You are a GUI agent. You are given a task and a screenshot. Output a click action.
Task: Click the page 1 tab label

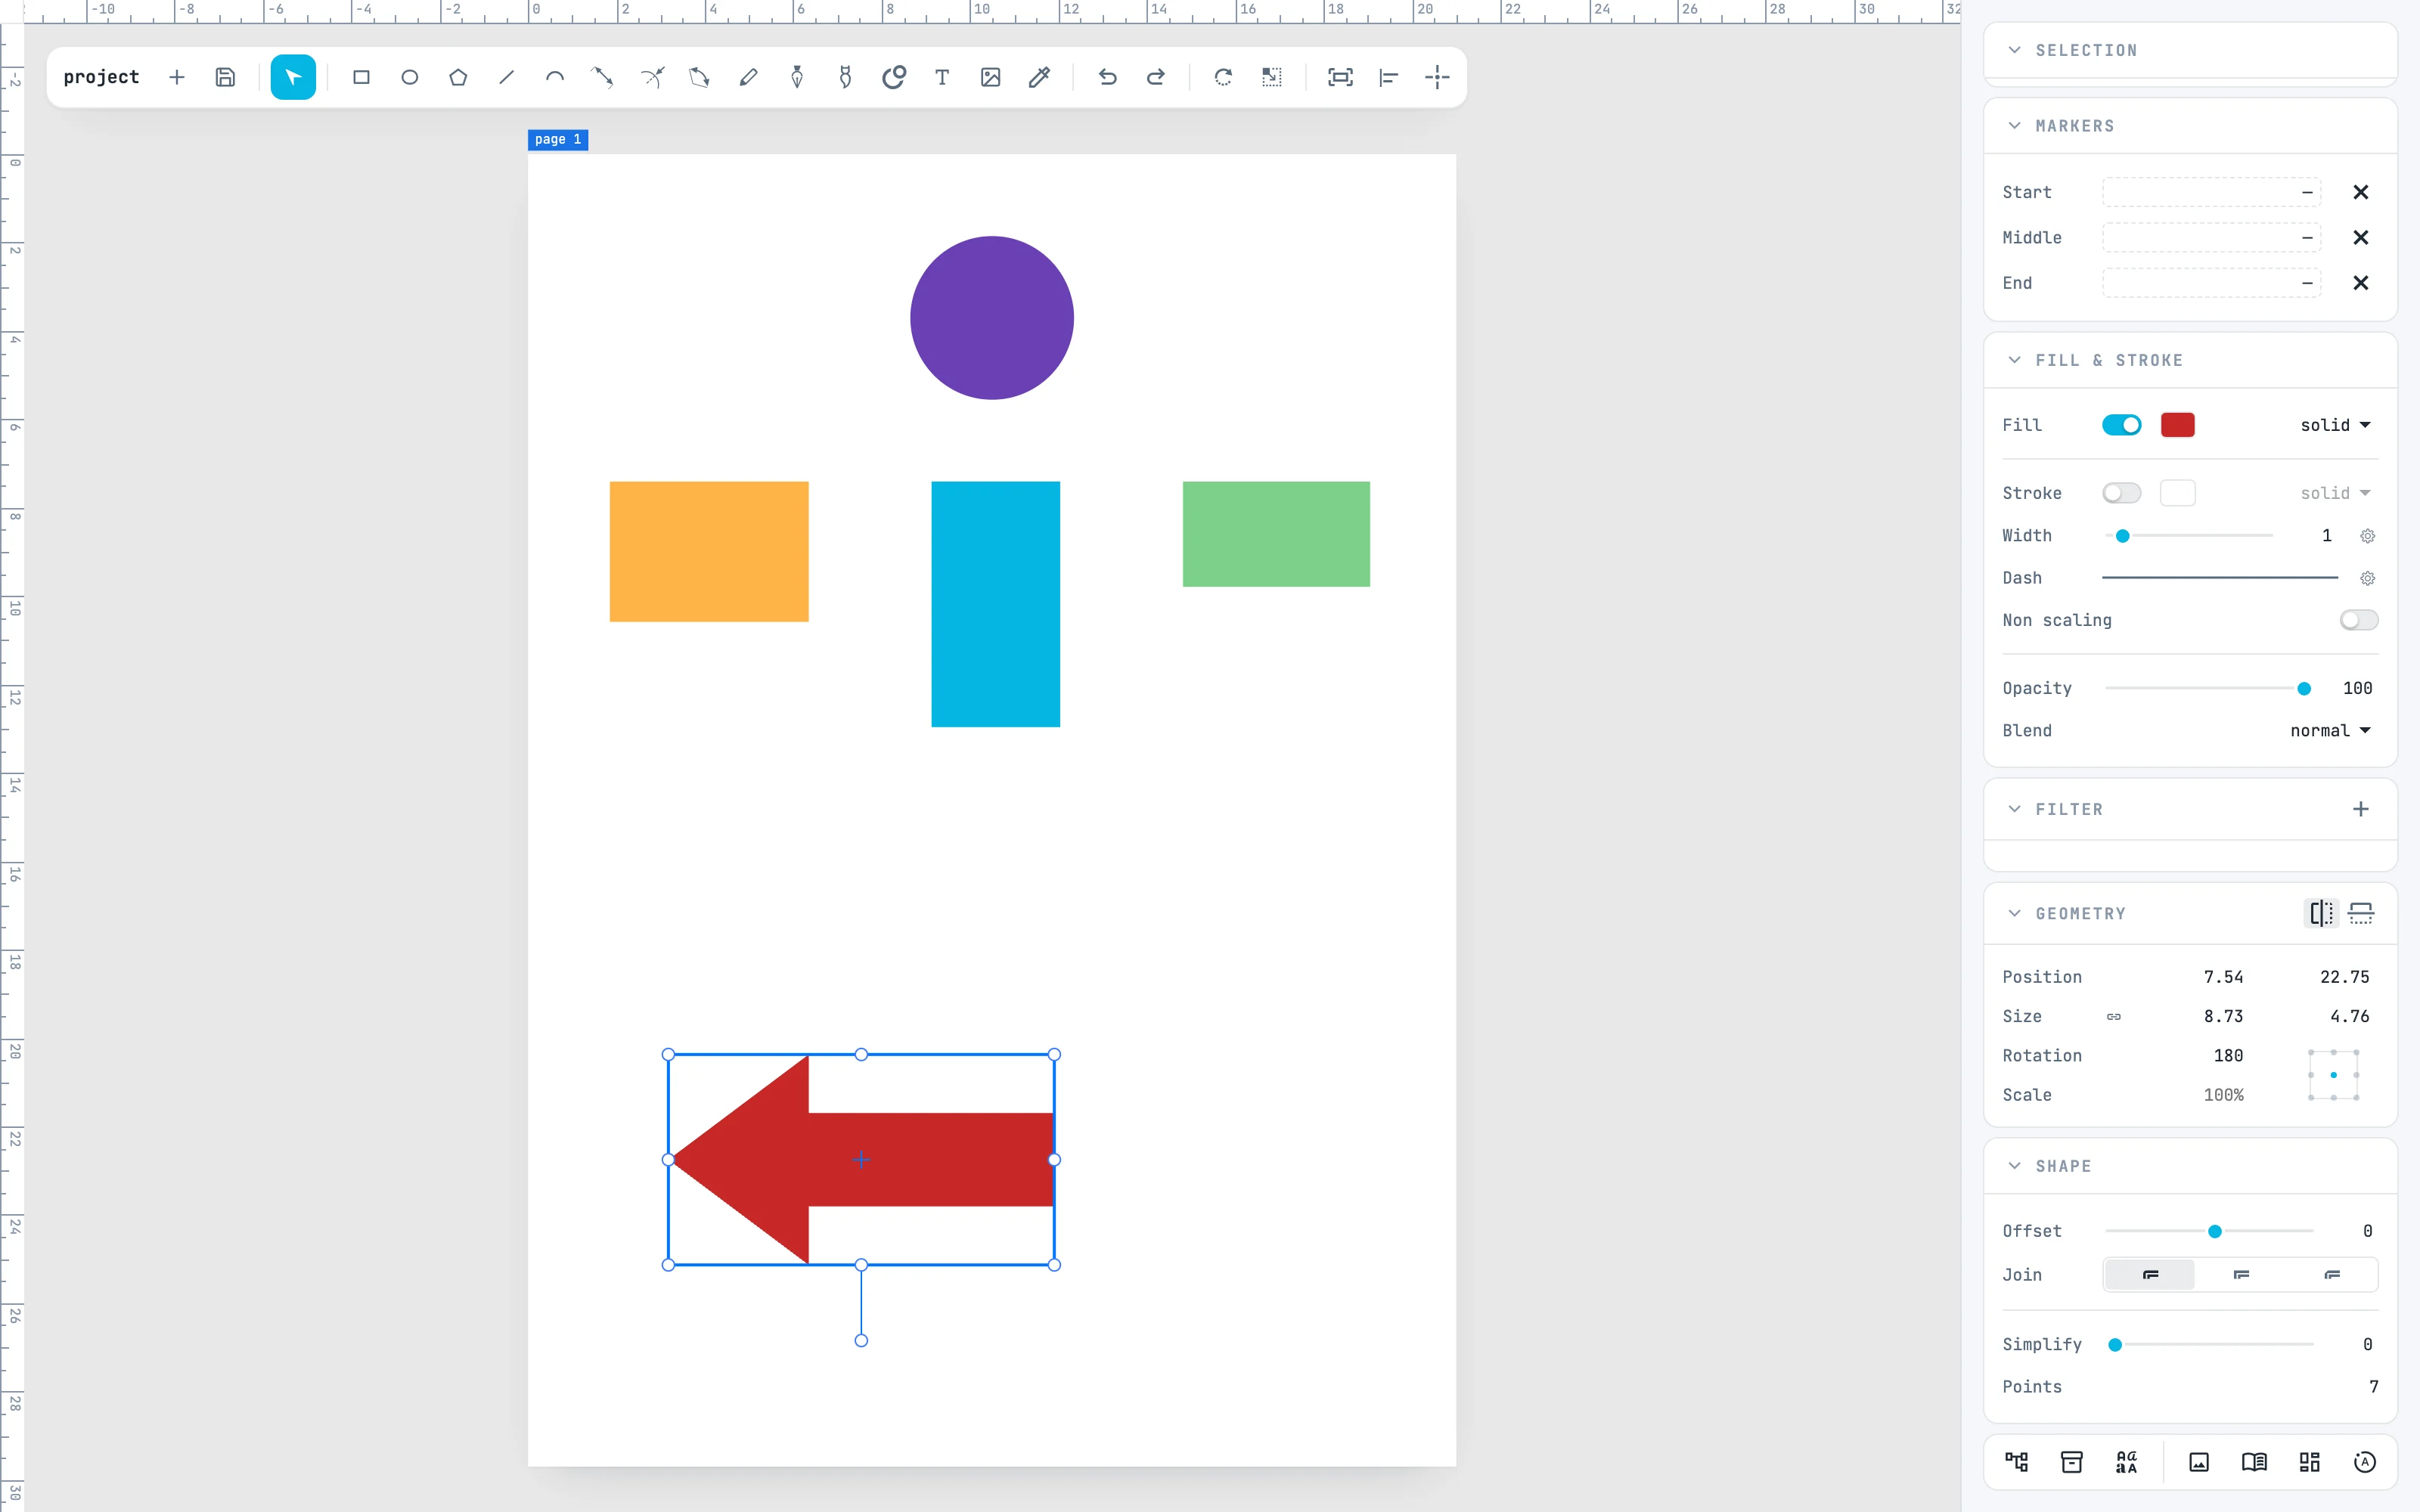[x=558, y=139]
